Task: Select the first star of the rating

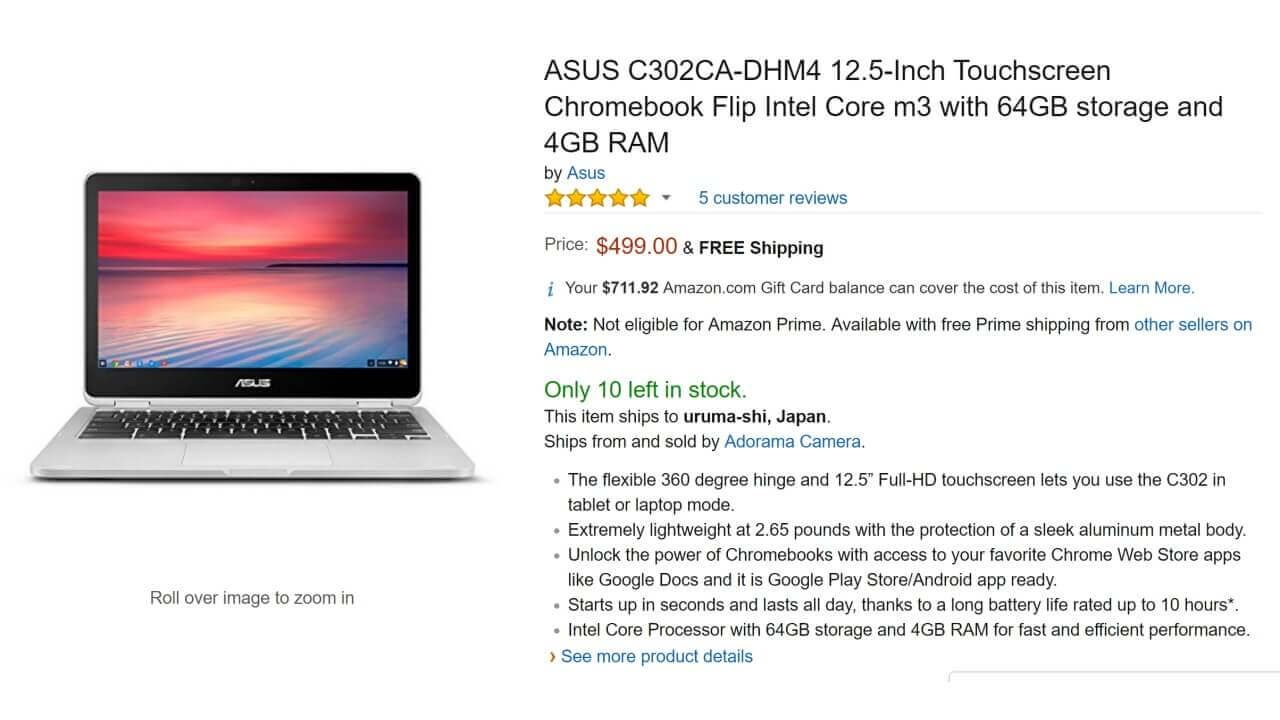Action: [552, 198]
